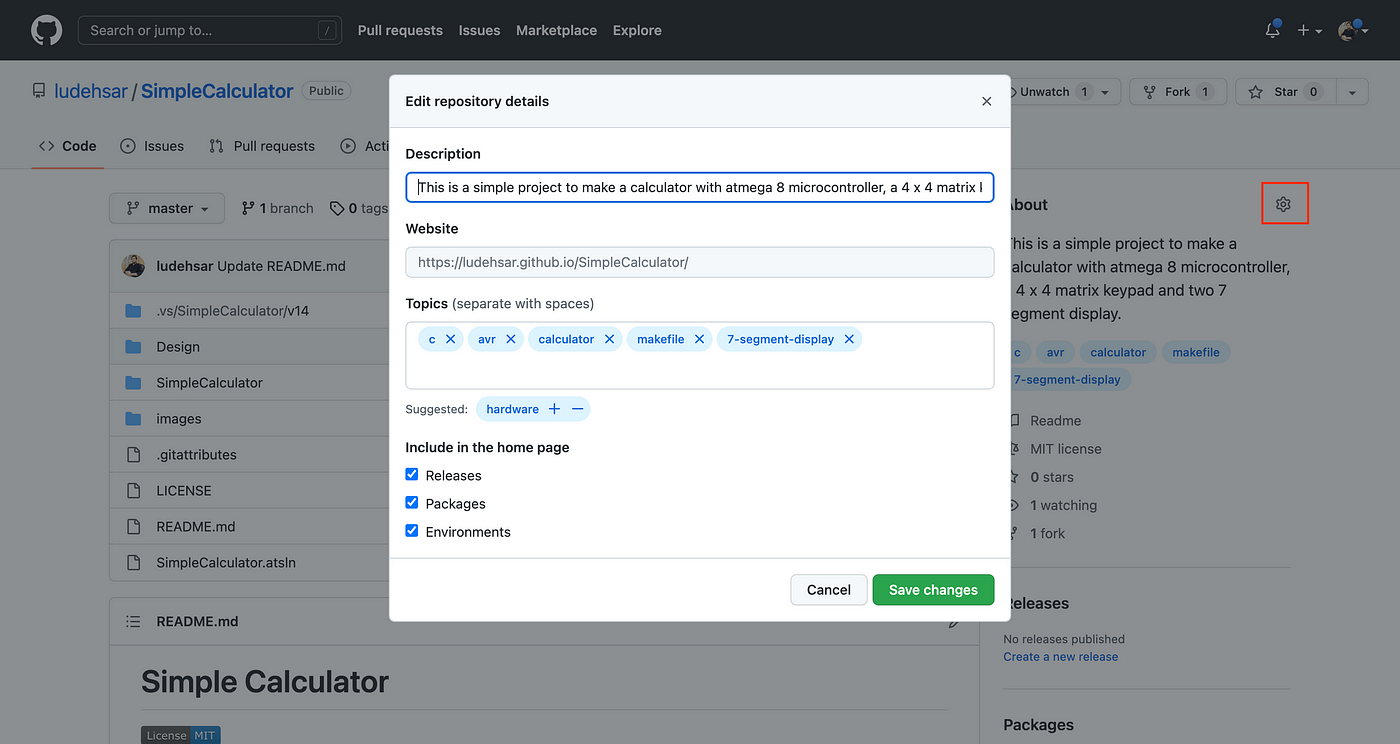The image size is (1400, 744).
Task: Remove the 'calculator' topic tag
Action: click(609, 339)
